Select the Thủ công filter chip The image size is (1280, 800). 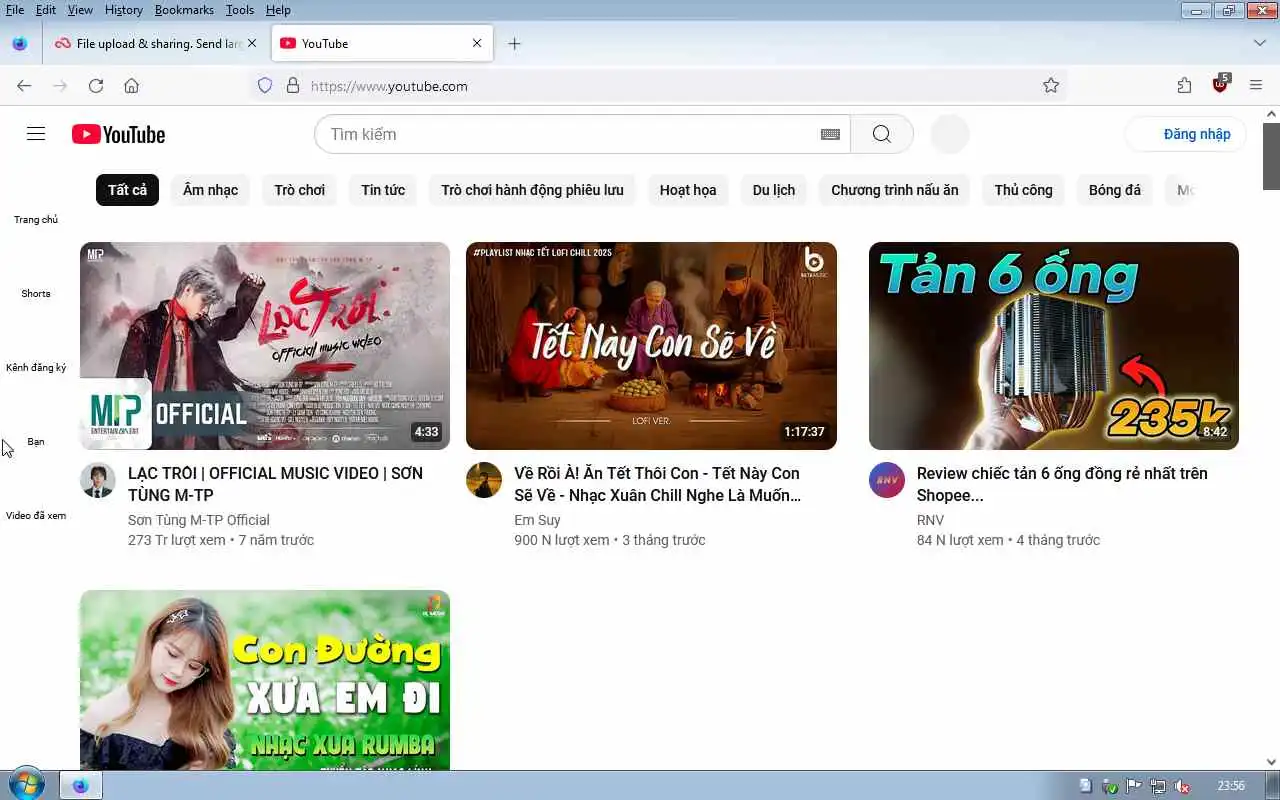coord(1023,190)
